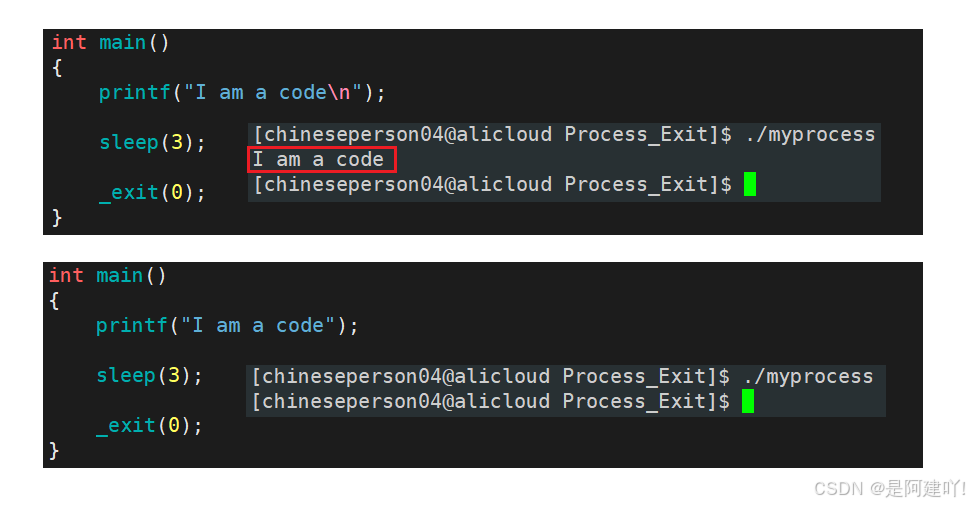Image resolution: width=970 pixels, height=506 pixels.
Task: Click closing brace of top code block
Action: (57, 218)
